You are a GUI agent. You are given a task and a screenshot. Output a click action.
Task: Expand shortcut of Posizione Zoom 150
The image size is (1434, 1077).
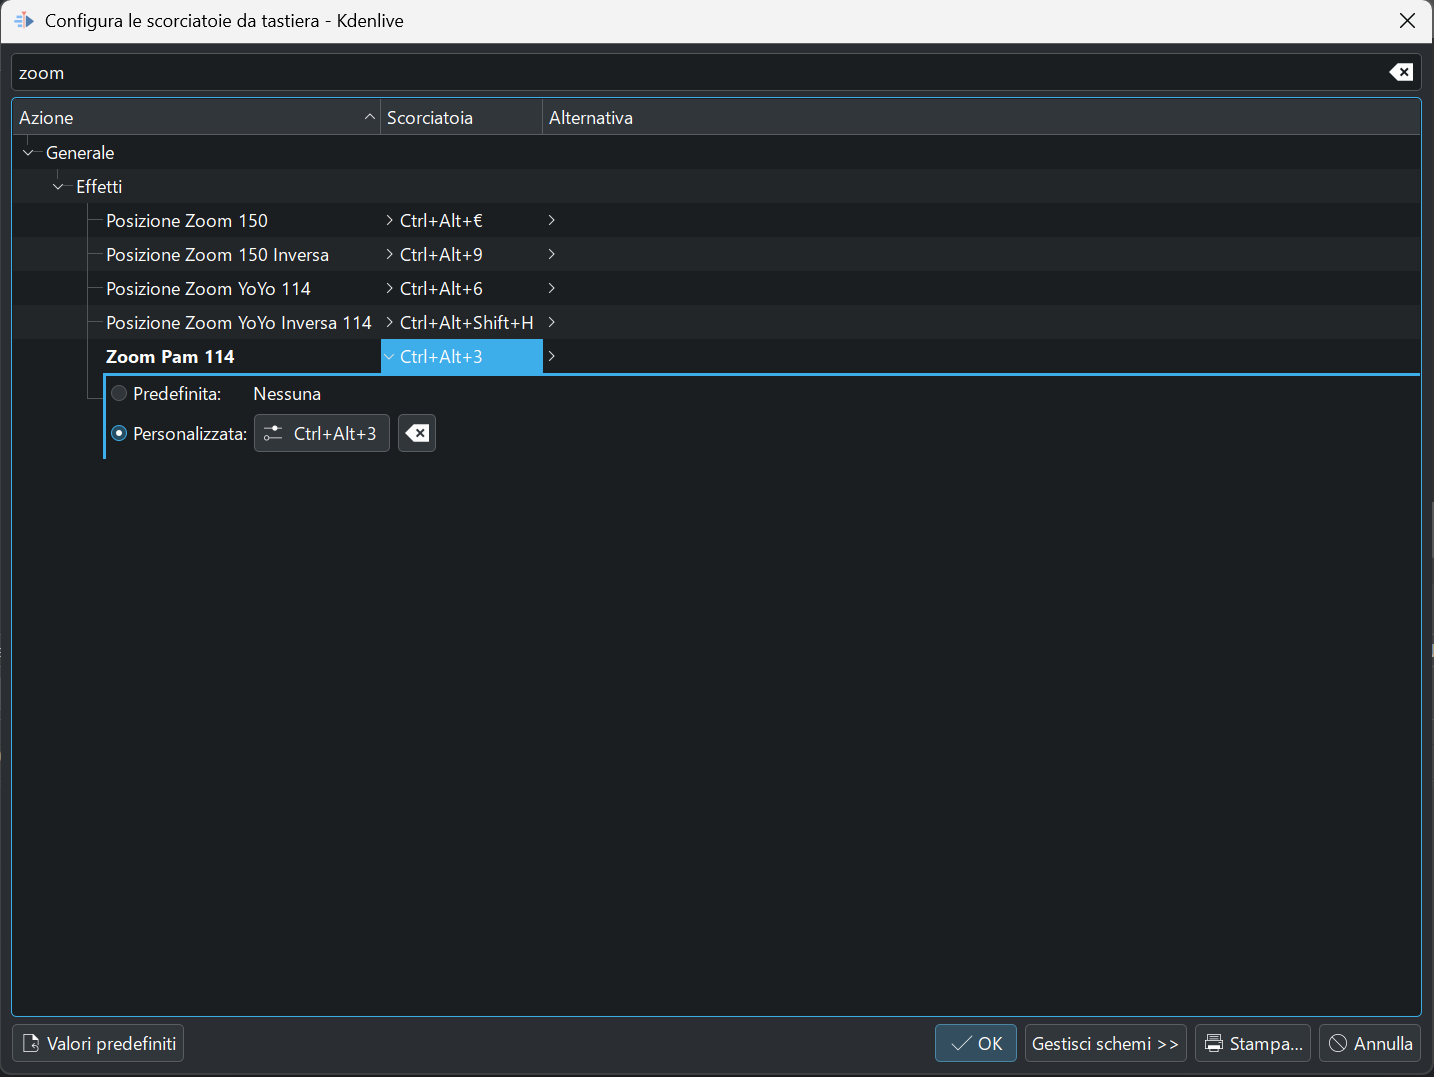tap(389, 220)
